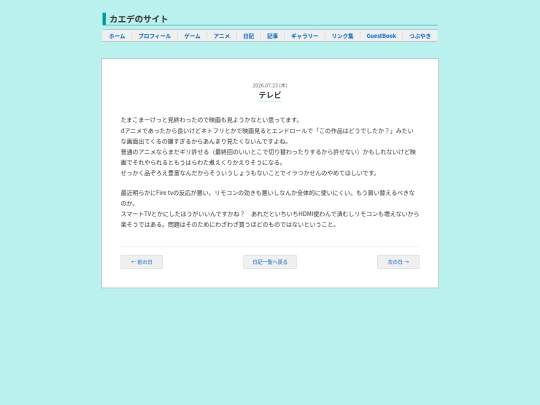Go to the next day with 次の日 →
The image size is (540, 405).
398,262
